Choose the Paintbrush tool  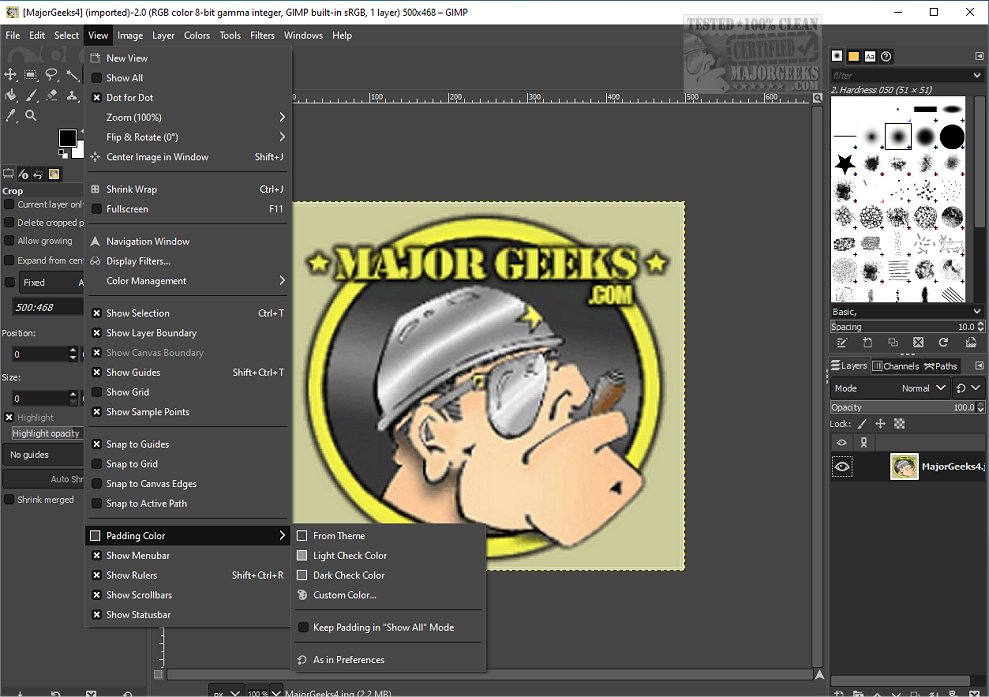coord(31,96)
